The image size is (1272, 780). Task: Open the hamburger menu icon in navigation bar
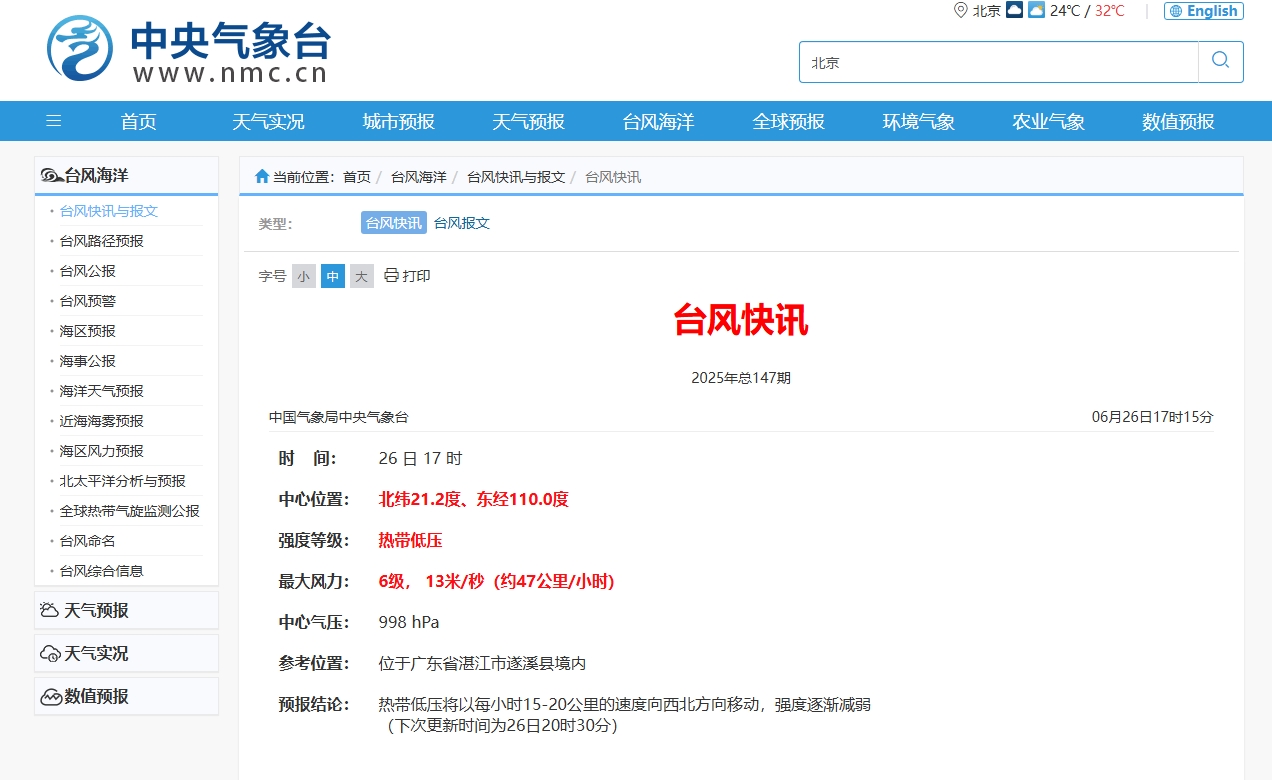pos(54,121)
